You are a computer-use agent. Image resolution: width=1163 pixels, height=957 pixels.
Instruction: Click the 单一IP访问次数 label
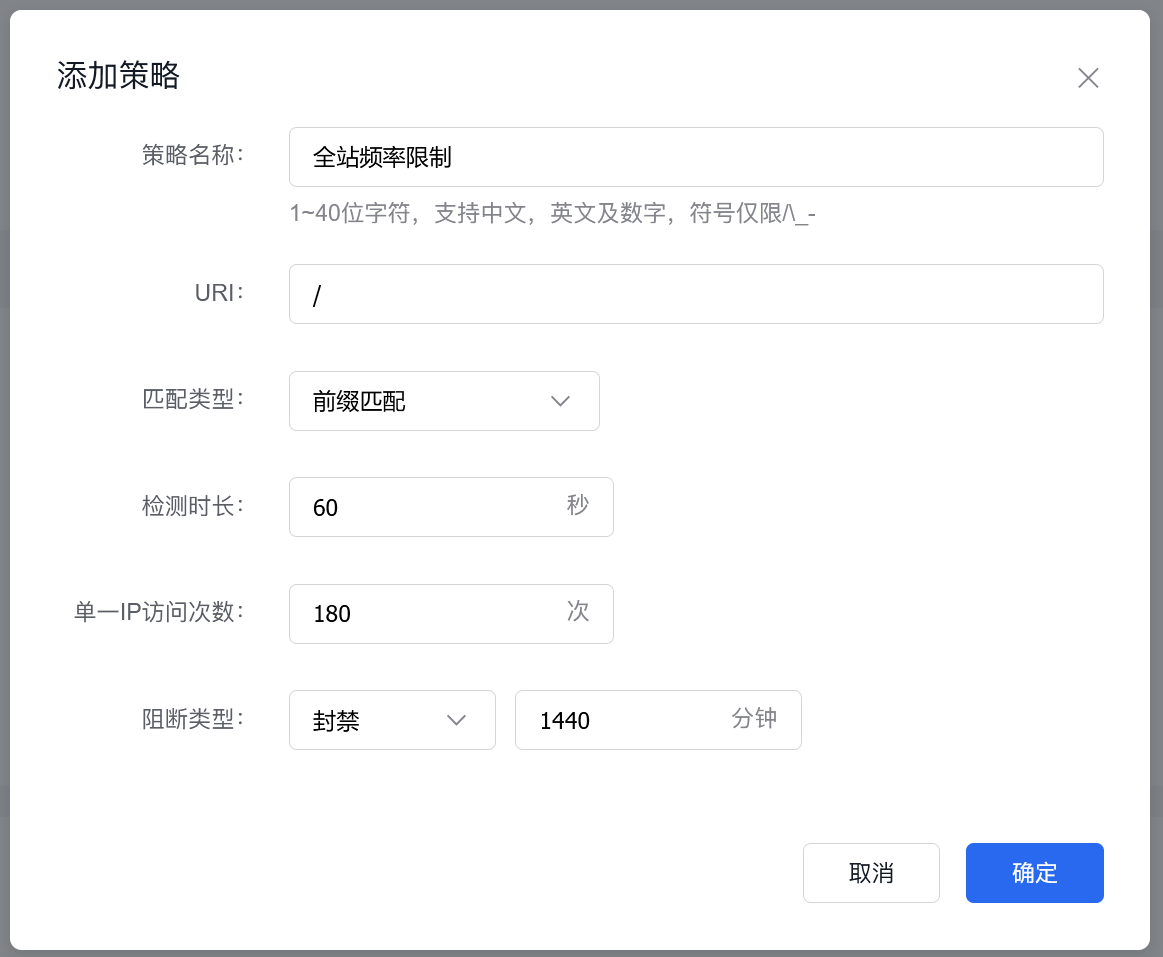(159, 612)
